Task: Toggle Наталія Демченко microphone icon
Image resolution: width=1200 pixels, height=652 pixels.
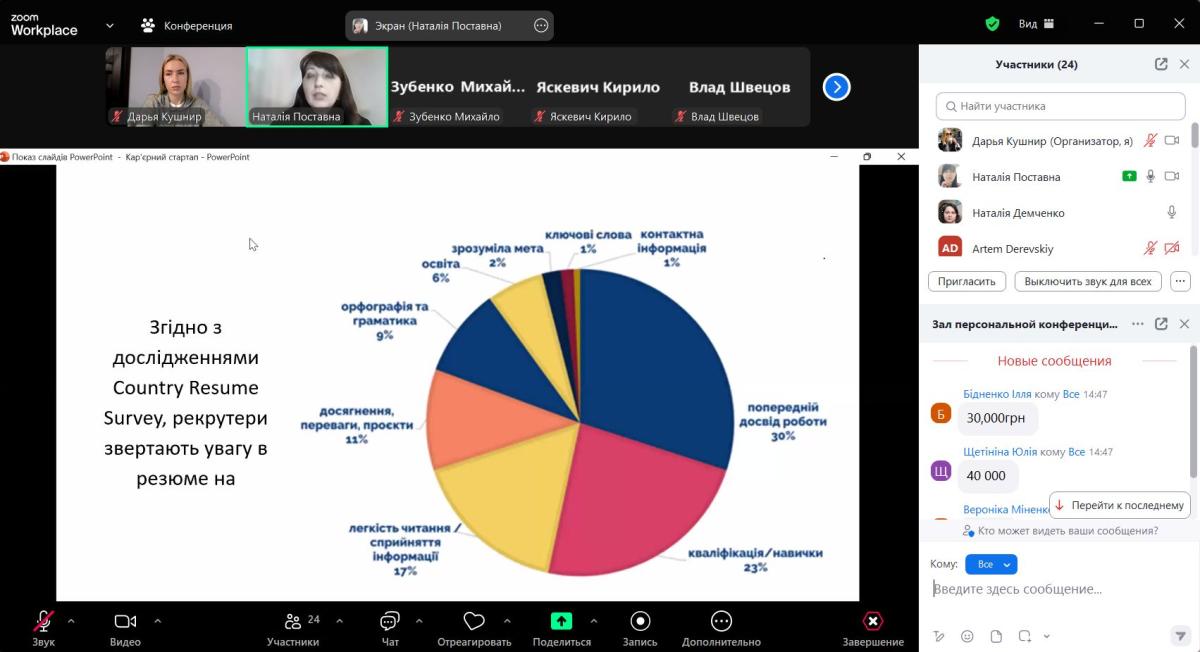Action: coord(1172,212)
